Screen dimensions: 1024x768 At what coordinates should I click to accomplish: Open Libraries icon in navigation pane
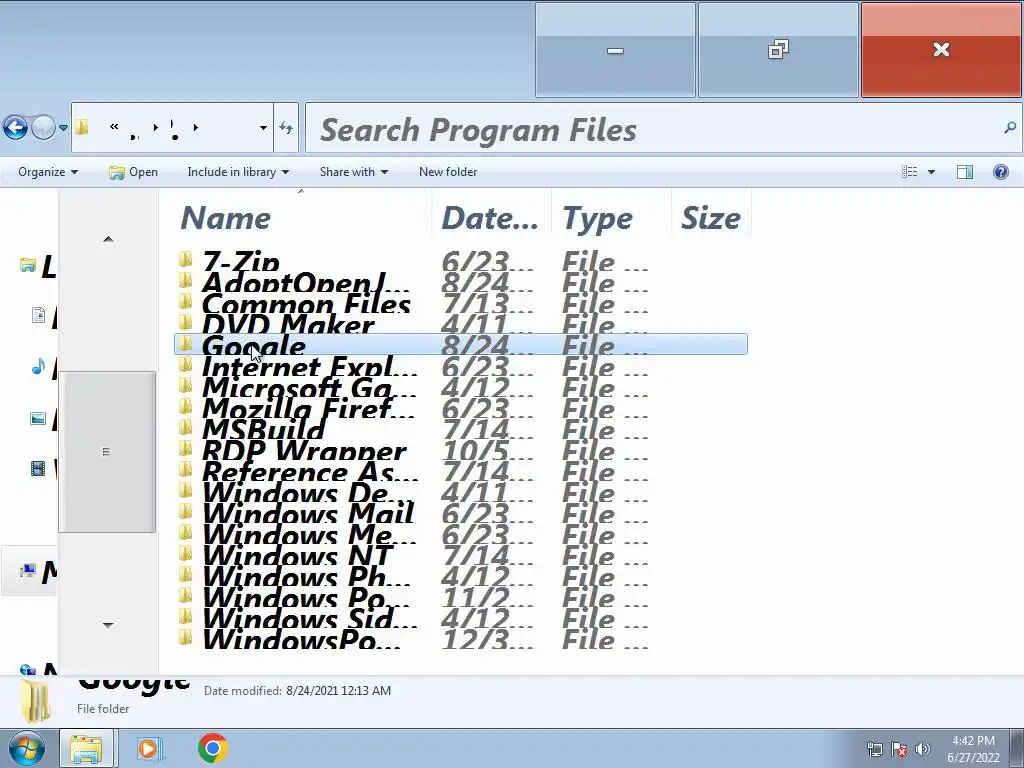27,265
